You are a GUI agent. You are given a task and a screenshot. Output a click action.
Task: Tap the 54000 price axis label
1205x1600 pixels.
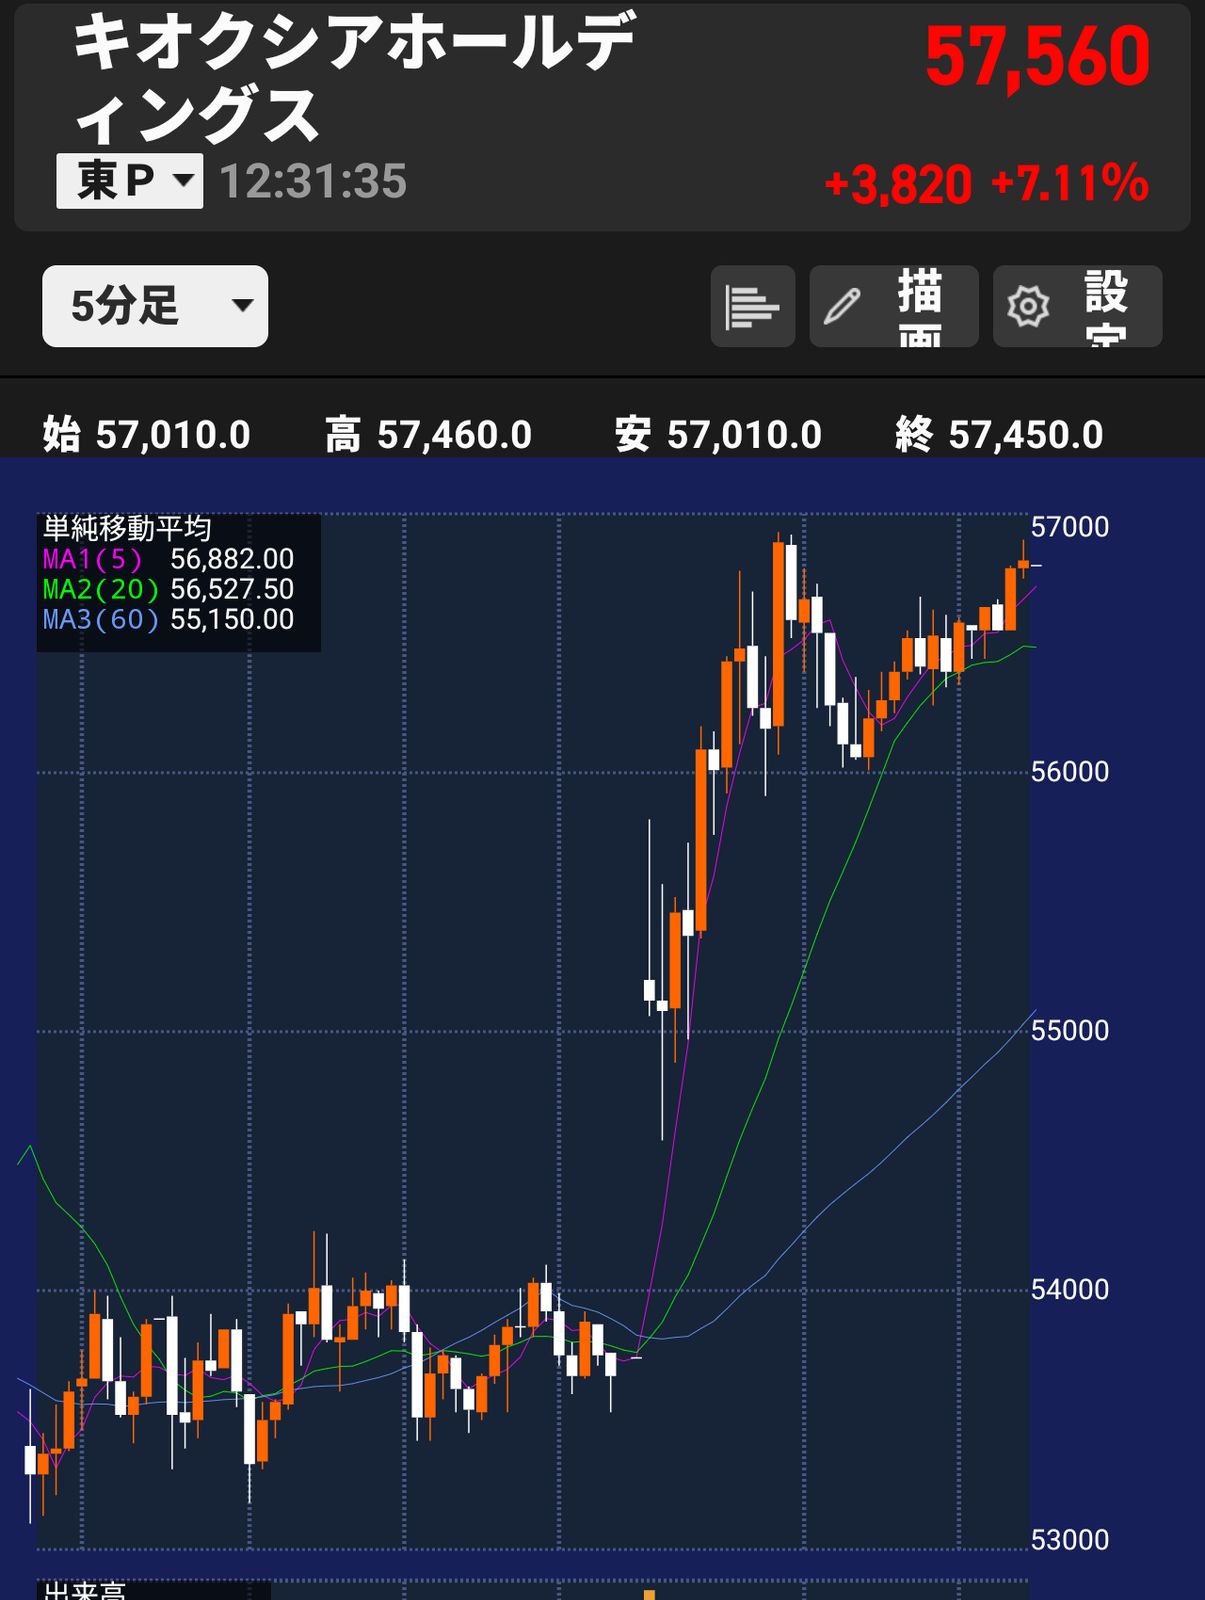tap(1070, 1290)
